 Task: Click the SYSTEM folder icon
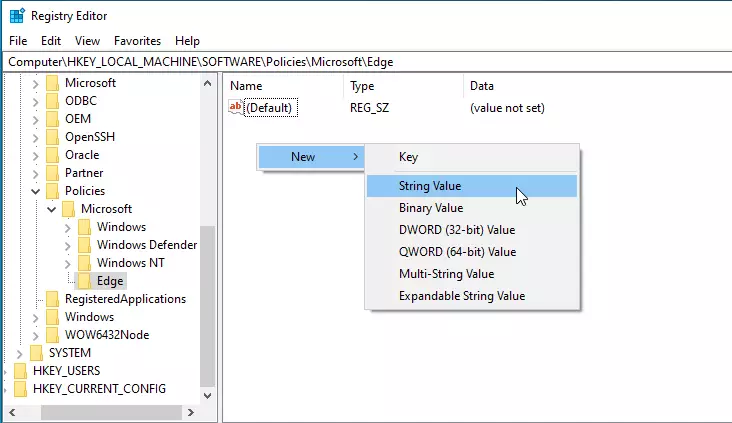pyautogui.click(x=36, y=353)
